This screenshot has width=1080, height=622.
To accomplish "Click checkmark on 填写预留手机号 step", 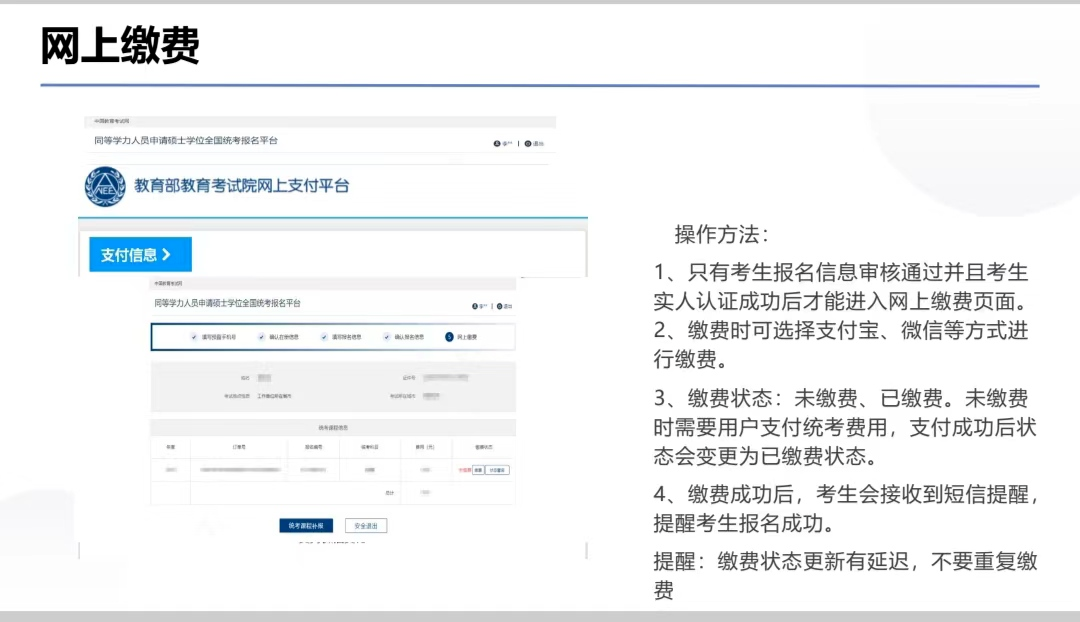I will pyautogui.click(x=193, y=337).
